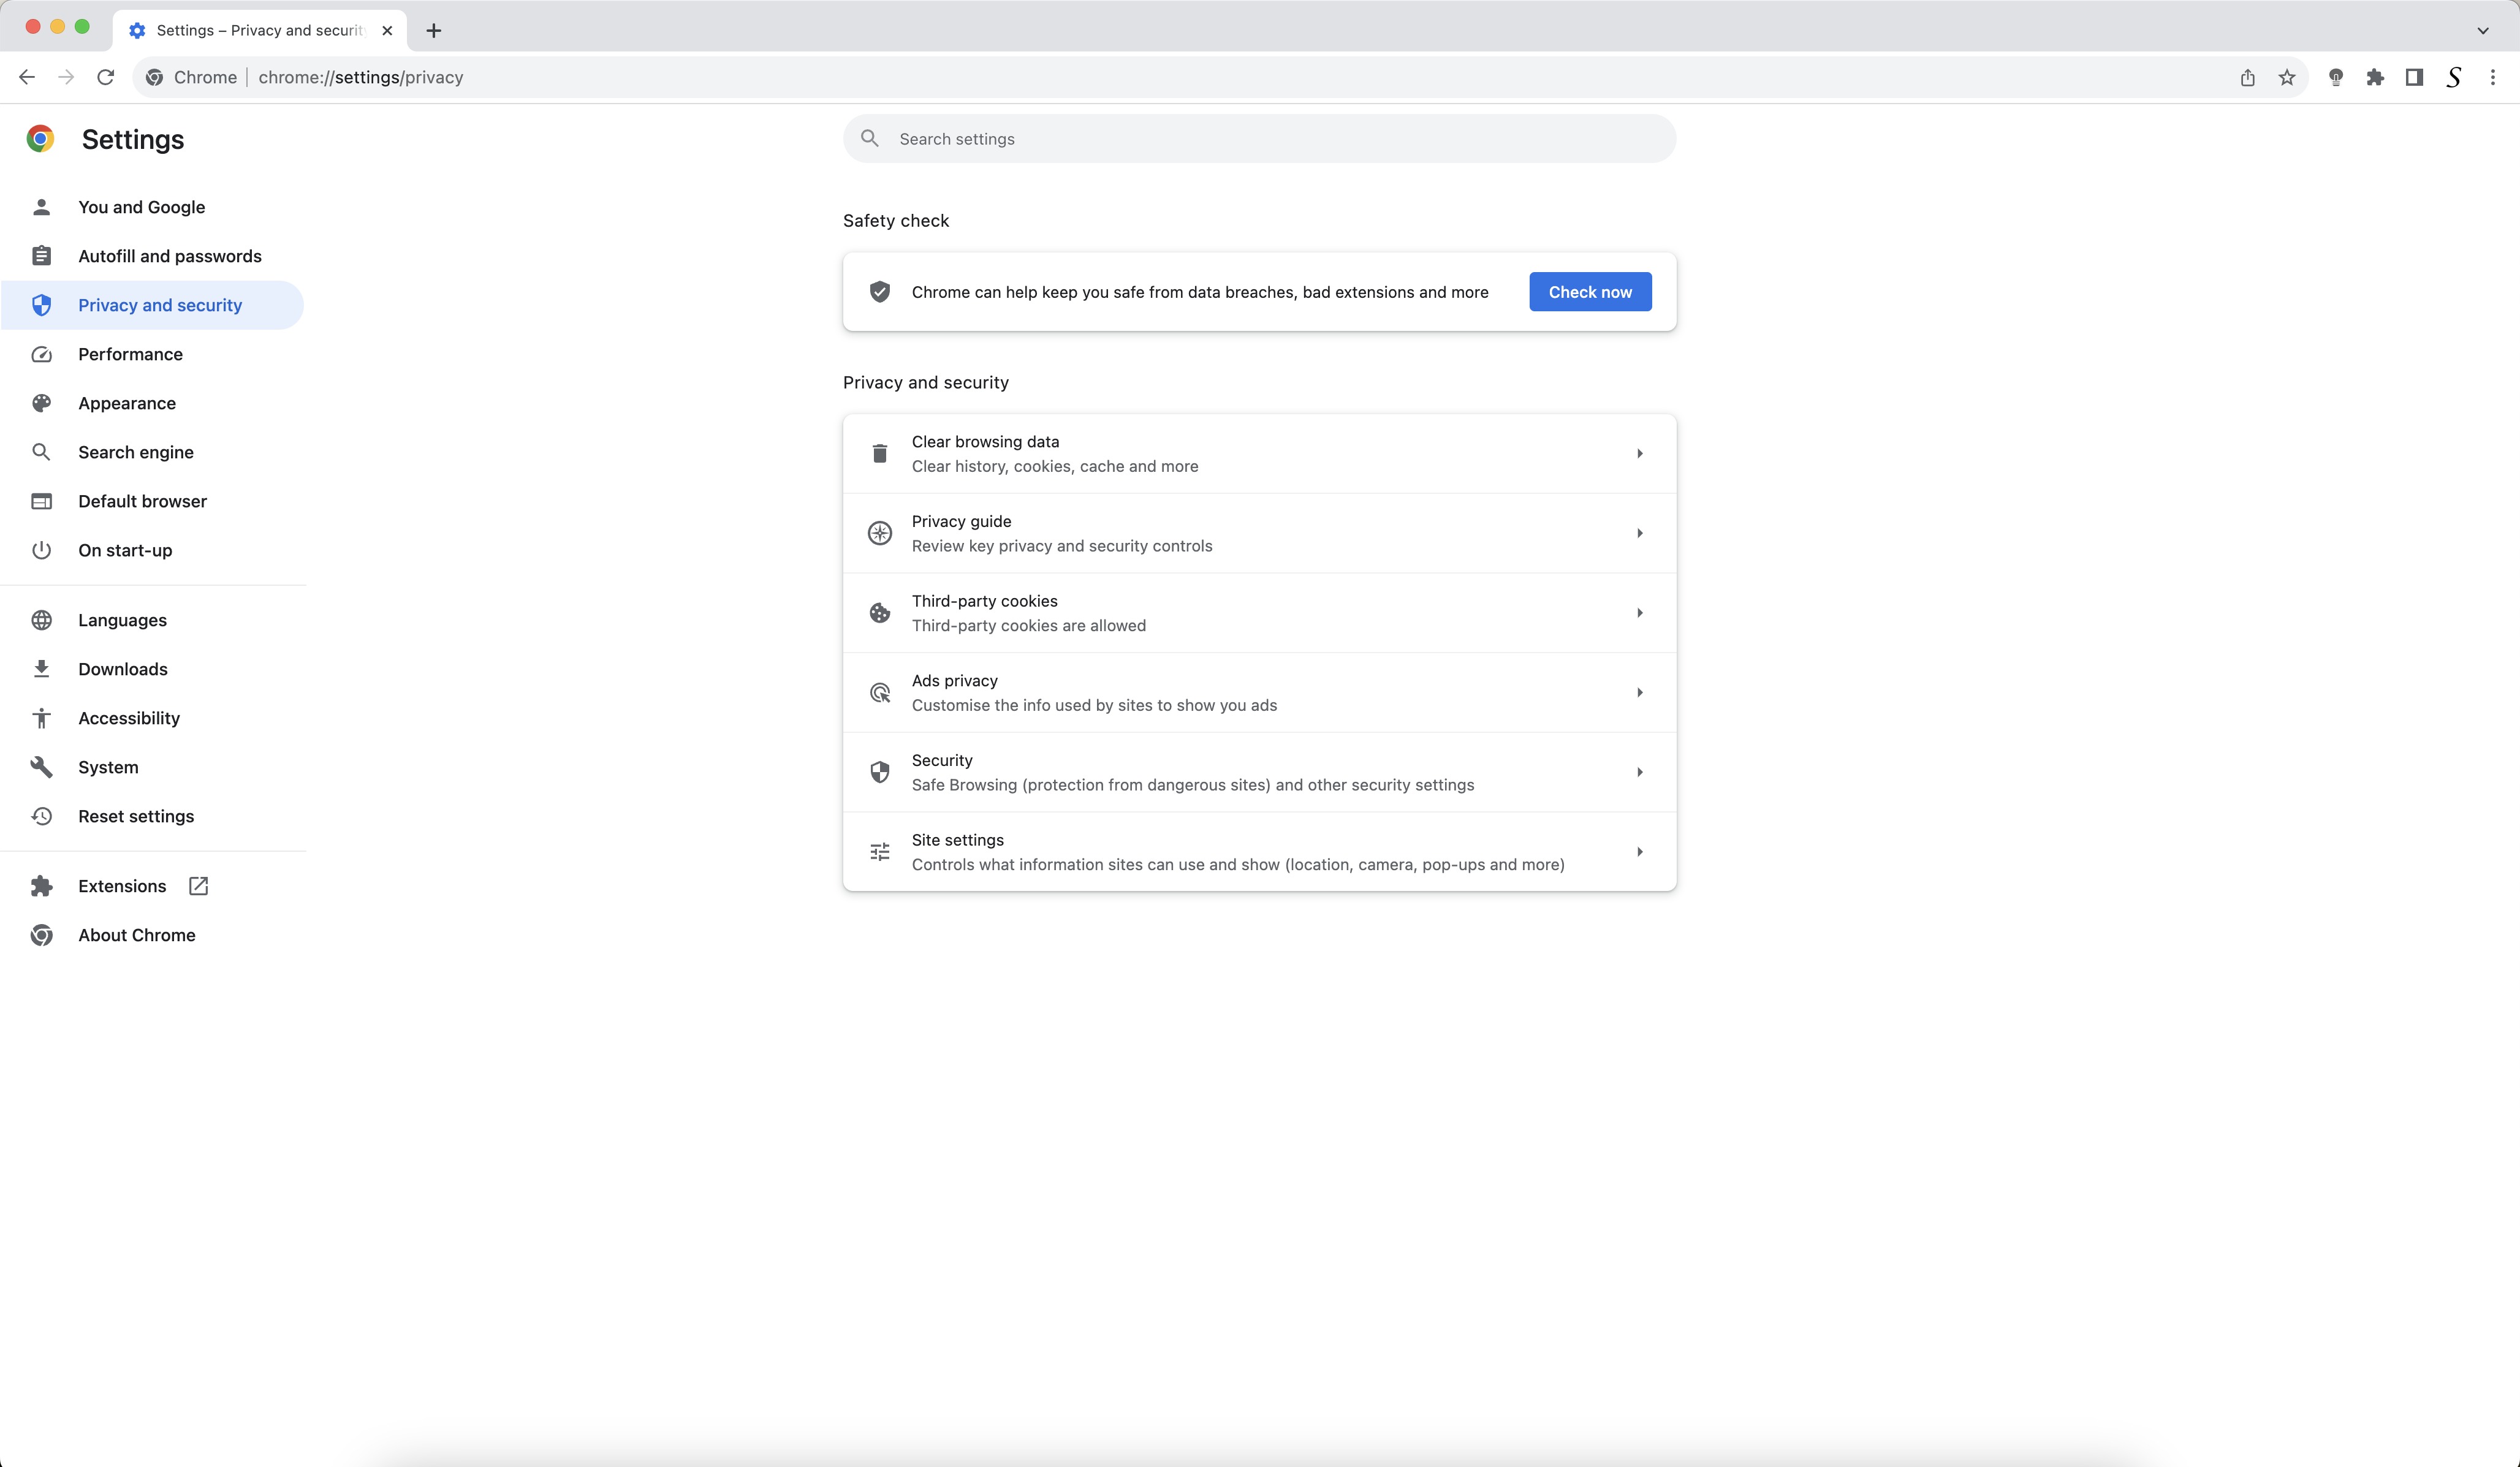Open the Security settings row
The height and width of the screenshot is (1467, 2520).
[x=1258, y=772]
